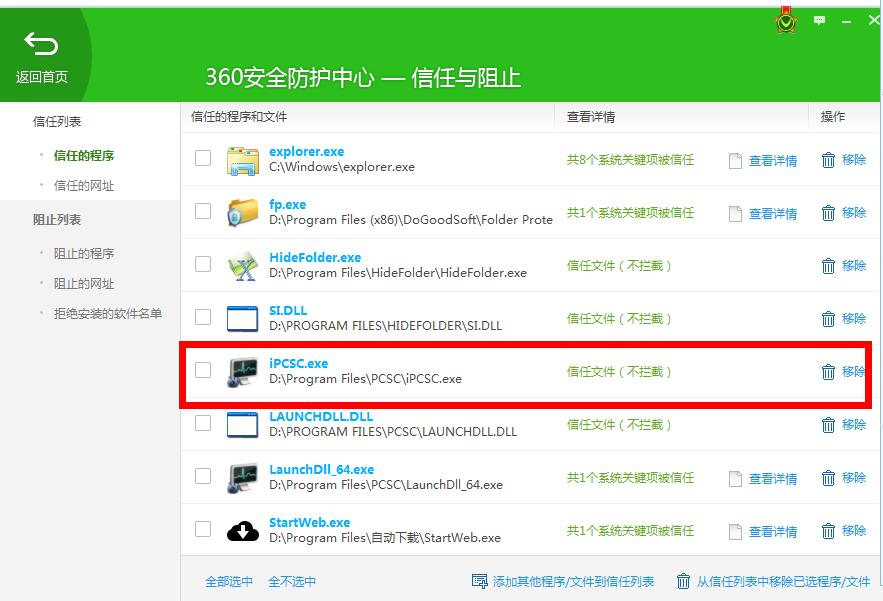This screenshot has height=601, width=883.
Task: Click document icon in LaunchDll_64.exe row
Action: (x=735, y=479)
